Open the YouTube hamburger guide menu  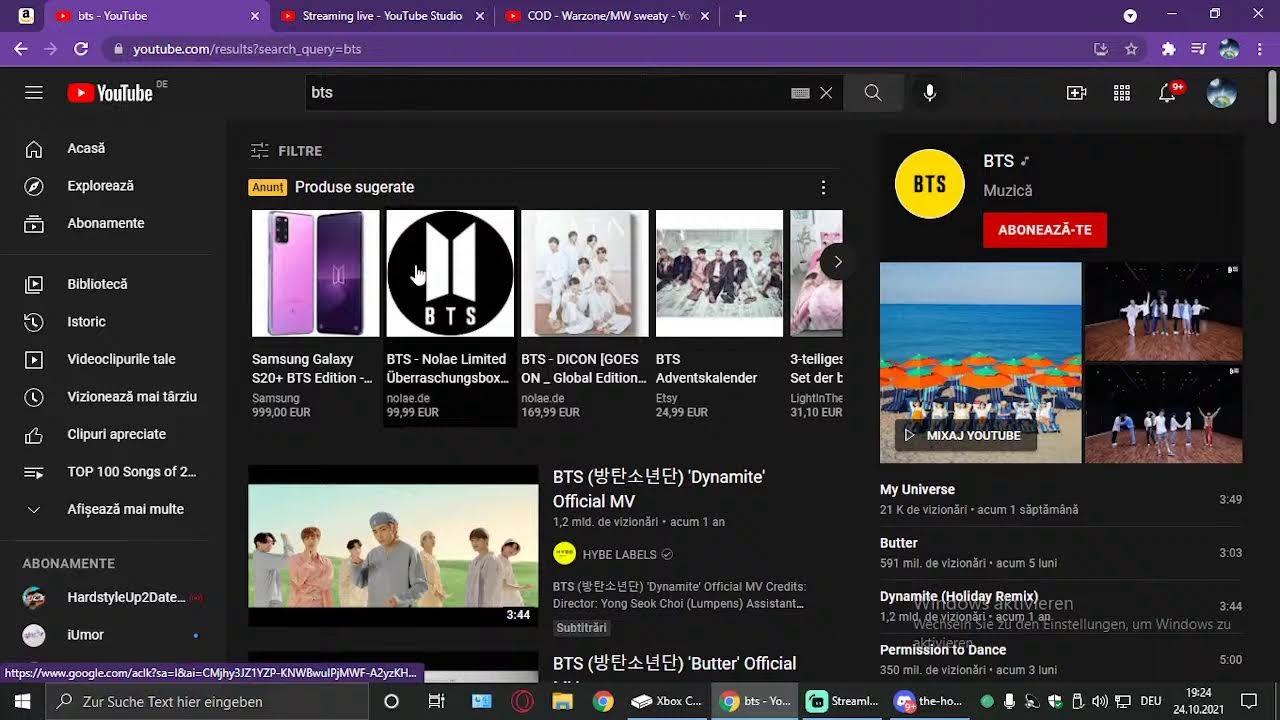point(34,93)
